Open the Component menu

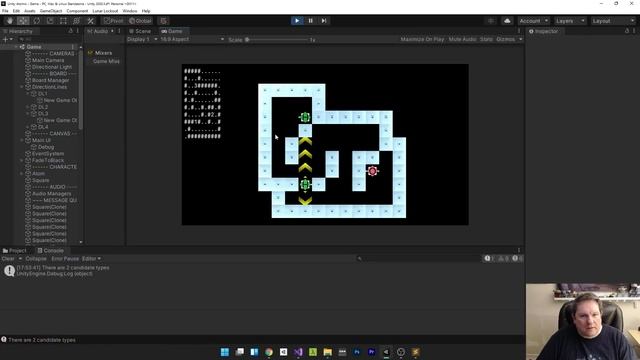(77, 11)
